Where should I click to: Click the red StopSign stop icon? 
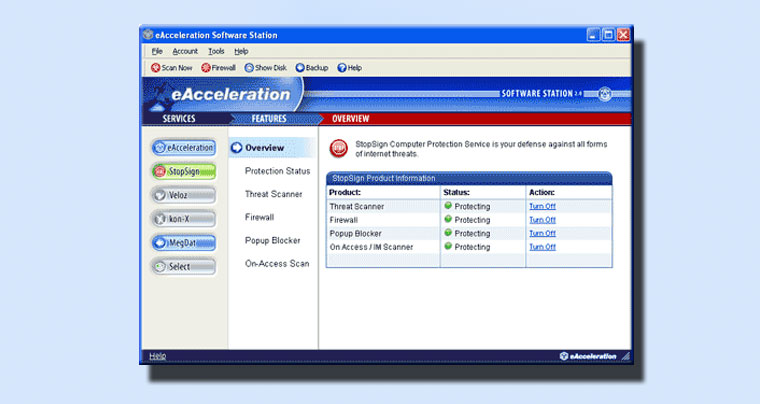[x=339, y=148]
